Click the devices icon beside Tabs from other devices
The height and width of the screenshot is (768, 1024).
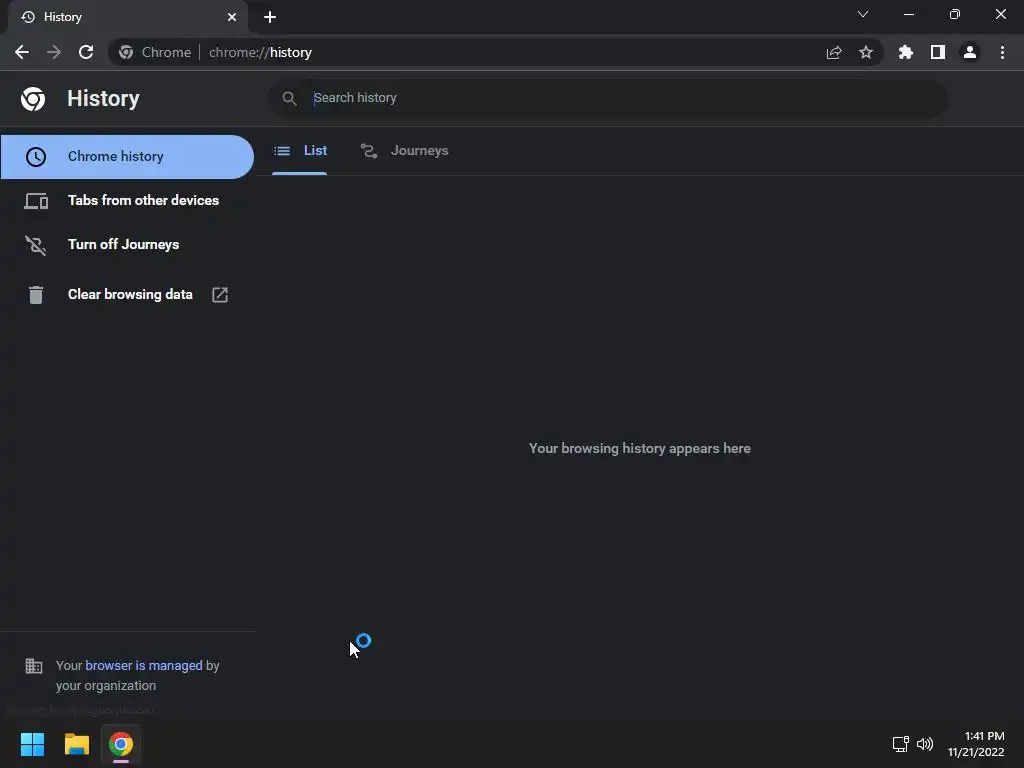pos(36,200)
